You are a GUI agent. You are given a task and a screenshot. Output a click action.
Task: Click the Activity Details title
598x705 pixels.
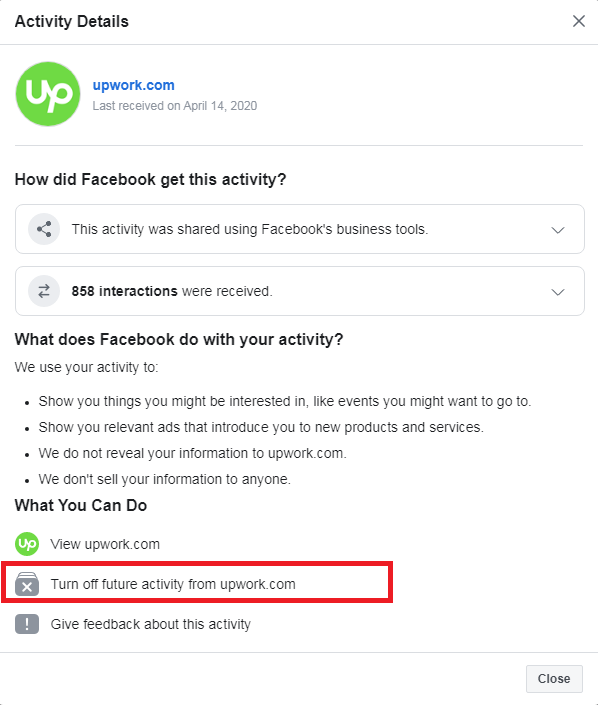[x=71, y=22]
